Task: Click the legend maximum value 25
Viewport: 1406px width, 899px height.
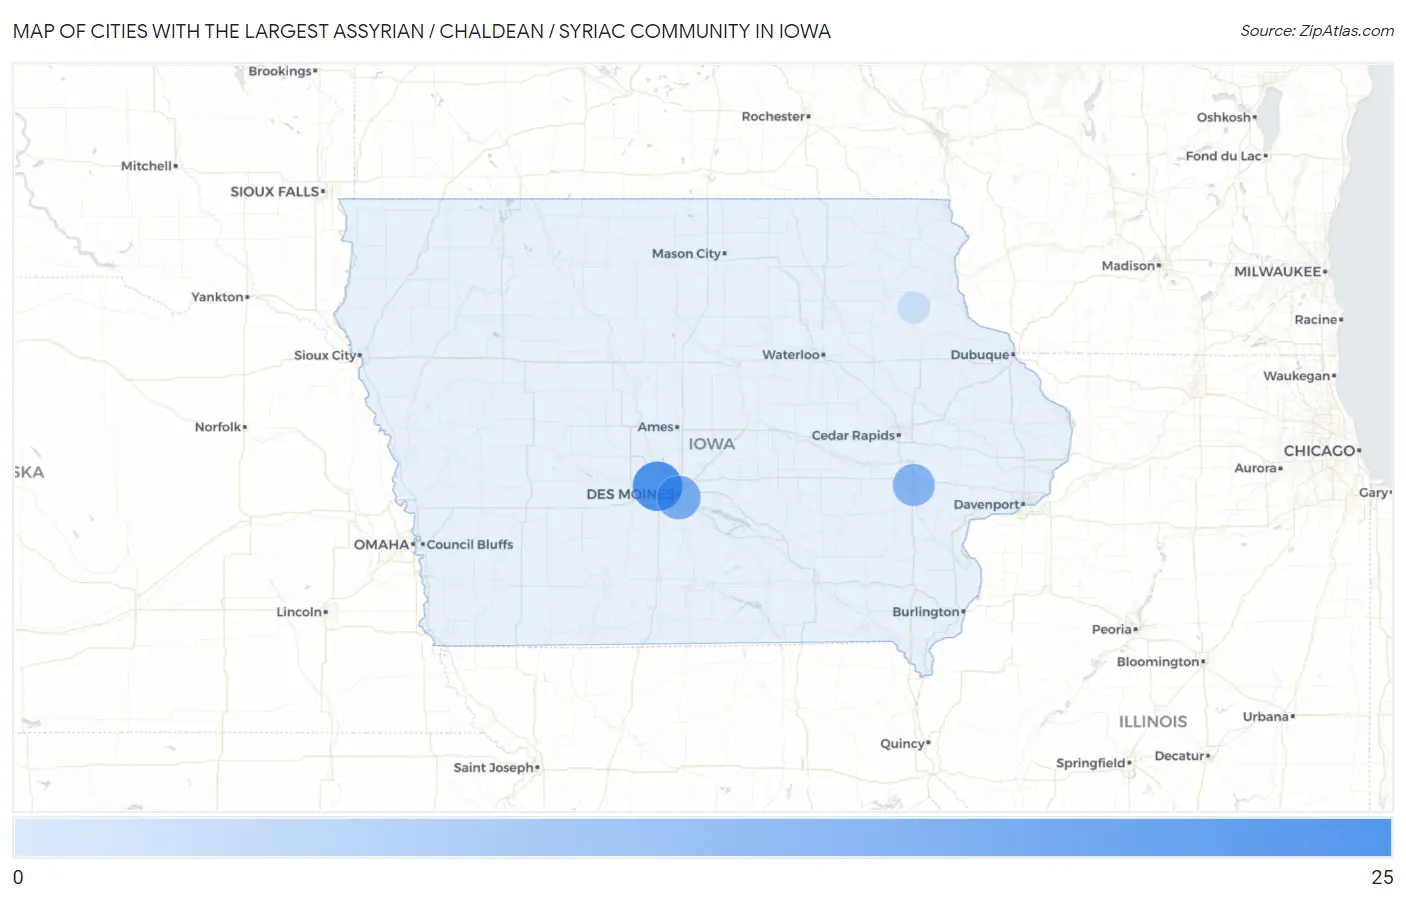Action: click(1382, 877)
